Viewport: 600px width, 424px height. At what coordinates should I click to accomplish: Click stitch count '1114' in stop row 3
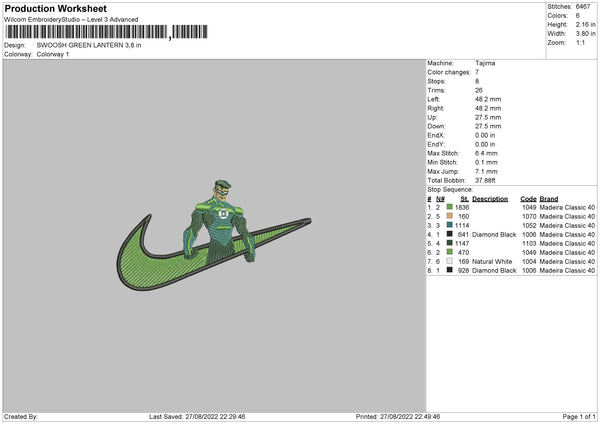tap(462, 225)
